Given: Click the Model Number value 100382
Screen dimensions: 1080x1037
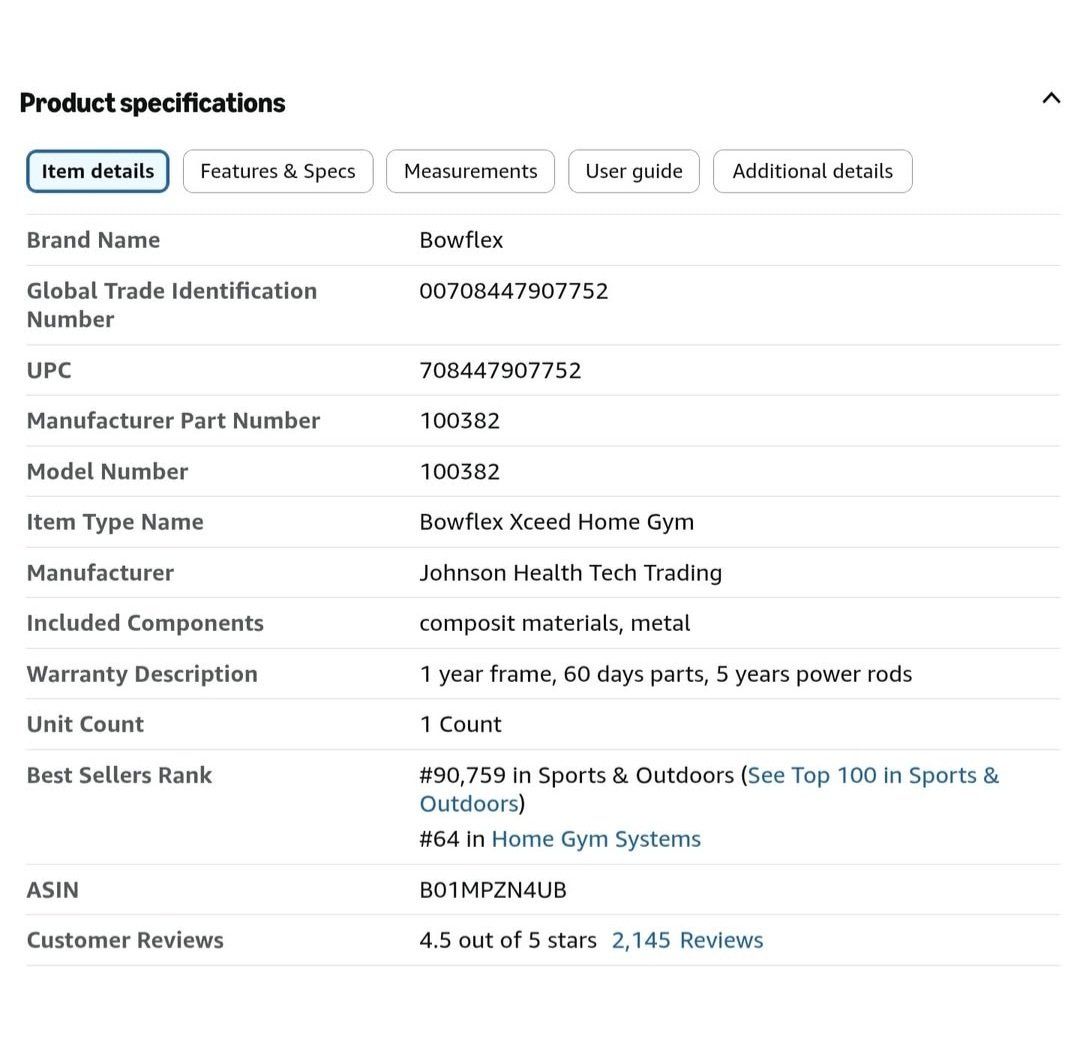Looking at the screenshot, I should (x=459, y=472).
